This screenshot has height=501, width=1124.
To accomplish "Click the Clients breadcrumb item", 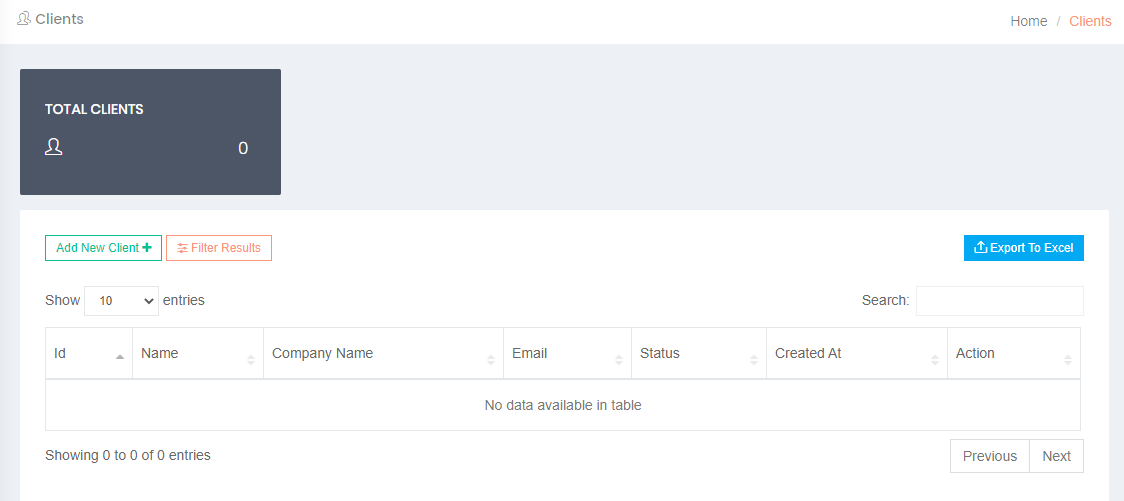I will point(1090,22).
